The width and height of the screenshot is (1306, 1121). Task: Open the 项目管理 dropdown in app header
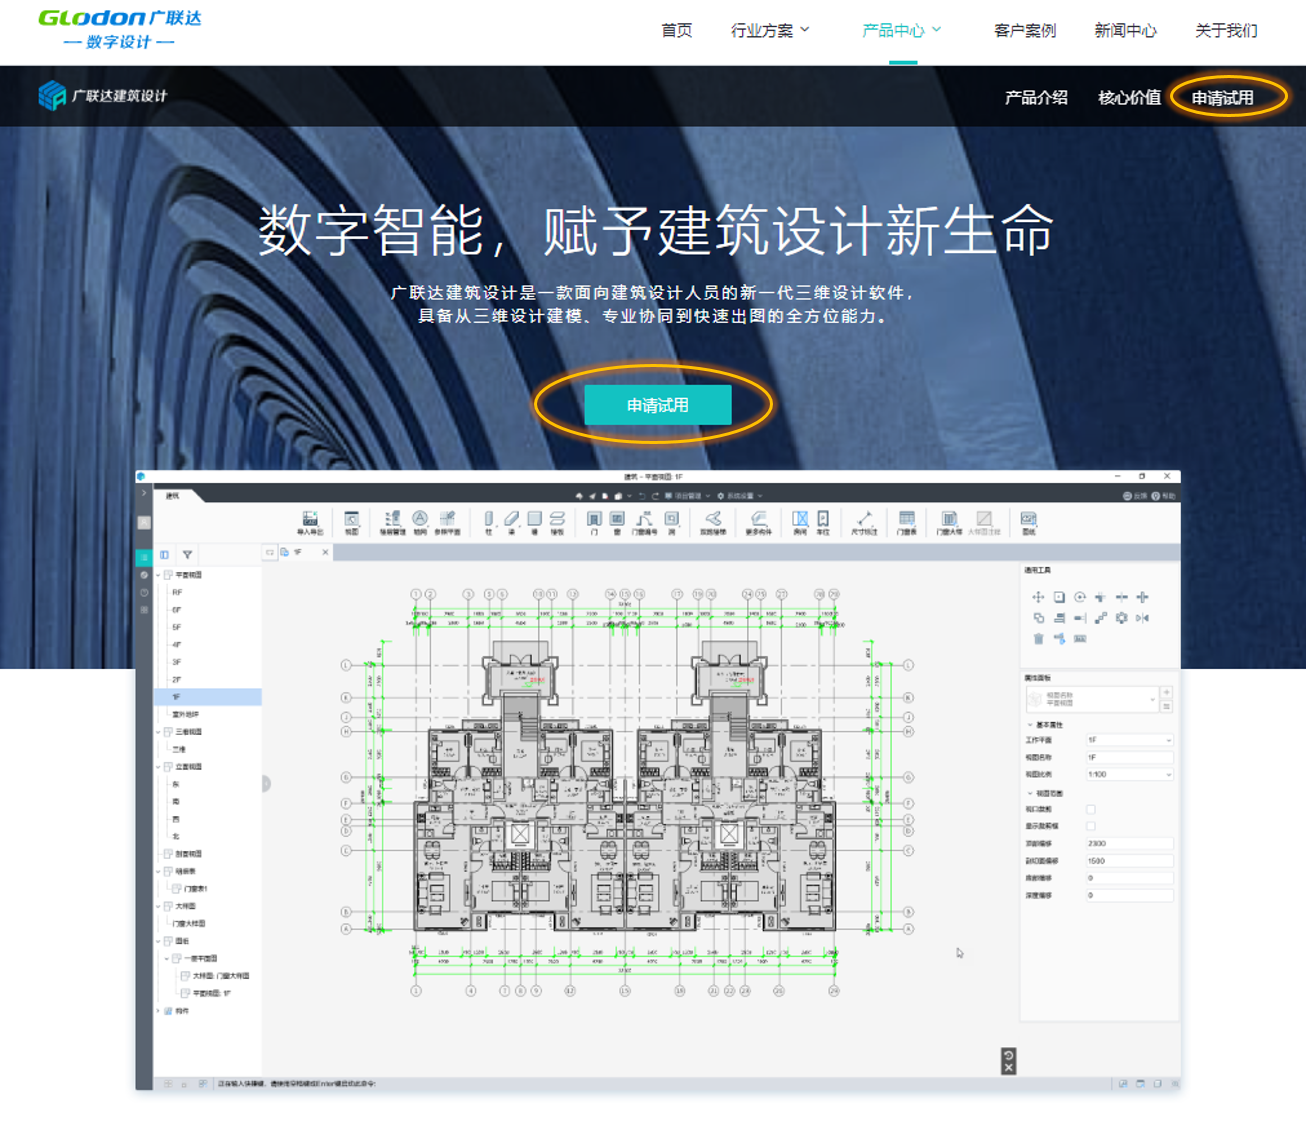coord(689,496)
